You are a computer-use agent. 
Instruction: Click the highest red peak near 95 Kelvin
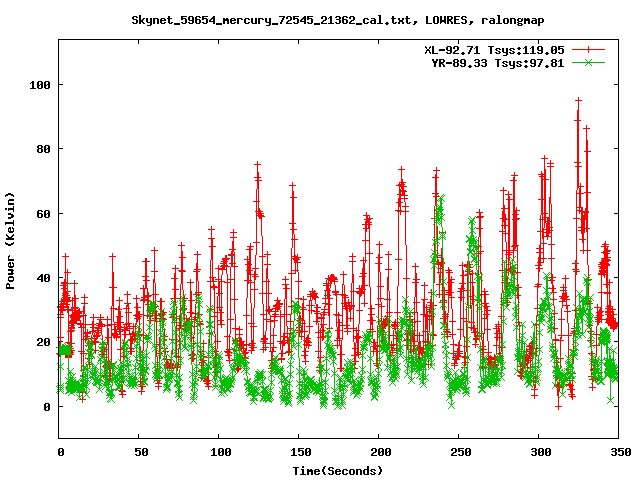tap(578, 100)
